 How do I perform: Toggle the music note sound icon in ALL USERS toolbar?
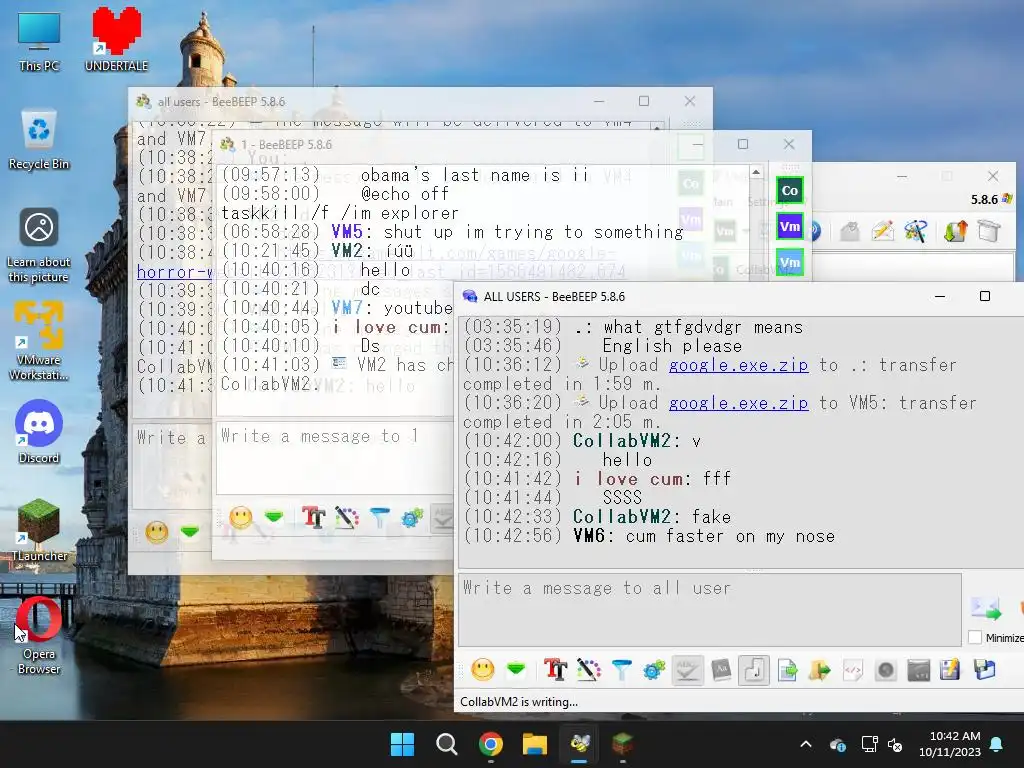coord(754,670)
